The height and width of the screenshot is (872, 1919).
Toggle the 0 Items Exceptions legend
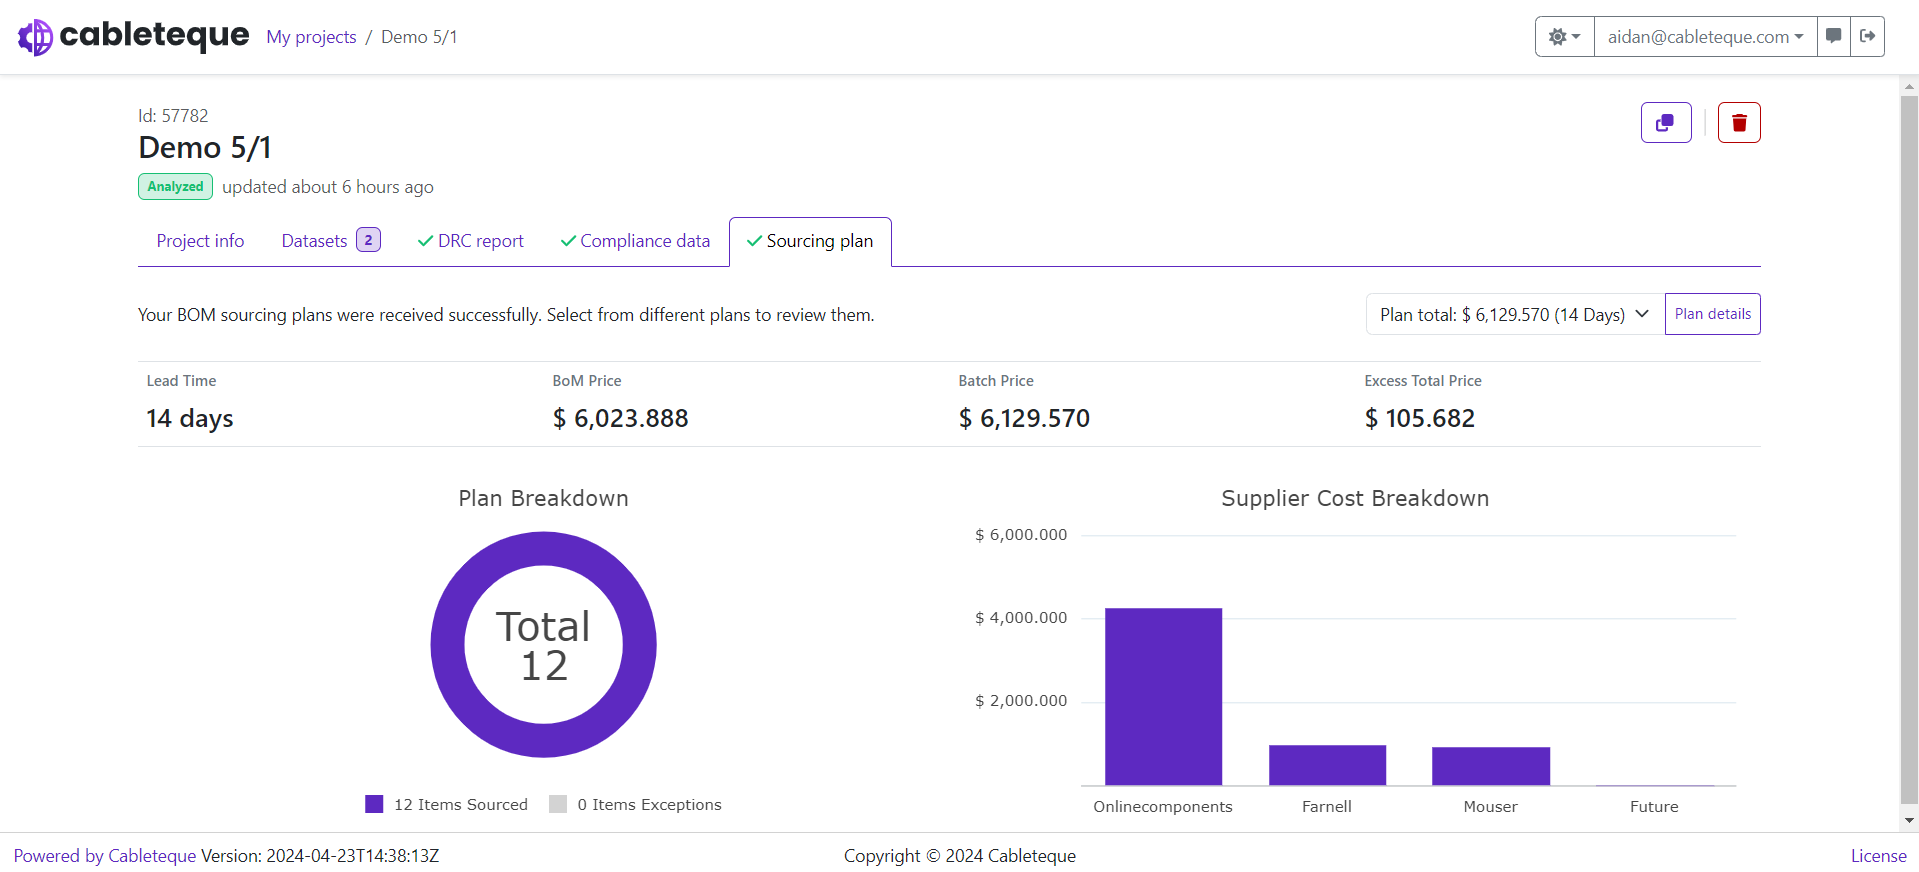click(x=635, y=805)
